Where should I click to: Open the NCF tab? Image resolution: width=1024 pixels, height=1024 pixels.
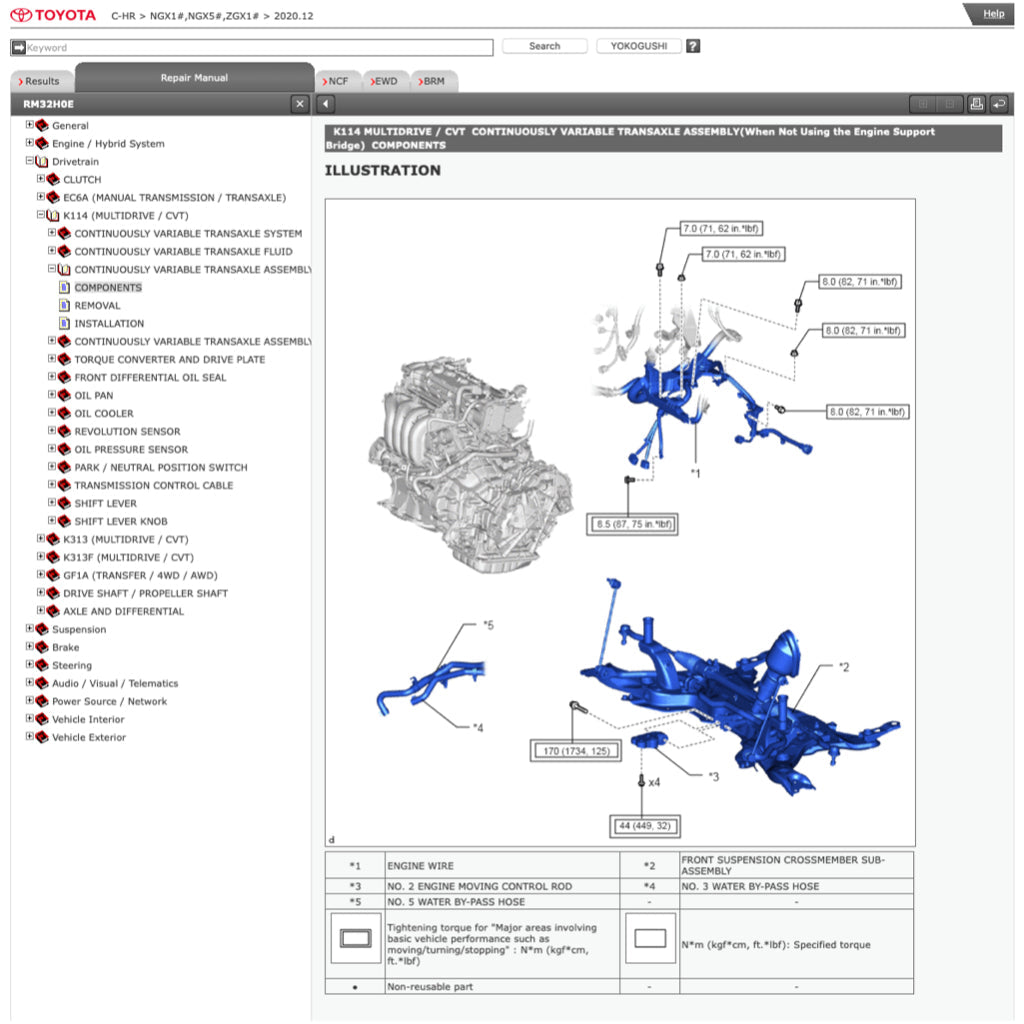337,81
